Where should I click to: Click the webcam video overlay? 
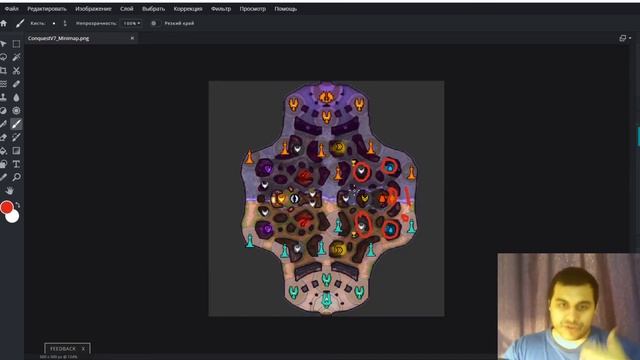coord(569,307)
